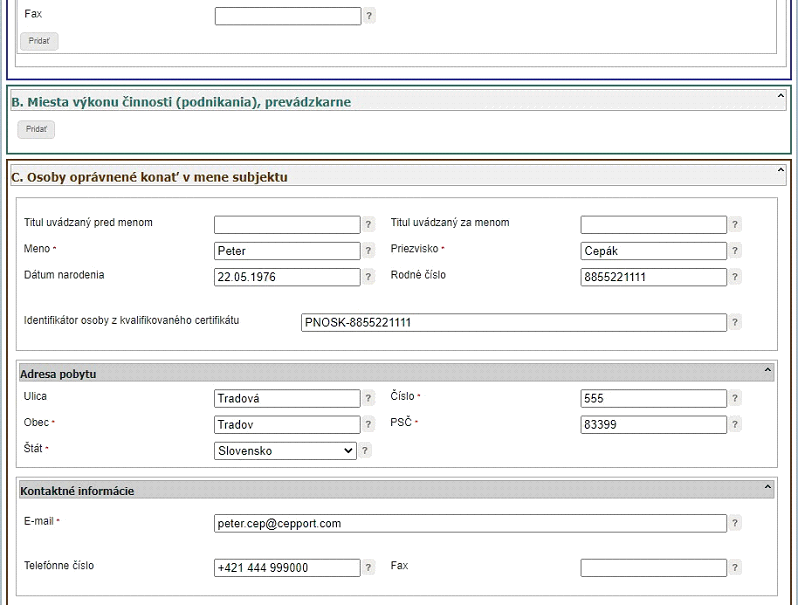Open help for Priezvisko field
Viewport: 799px width, 606px height.
pyautogui.click(x=734, y=251)
